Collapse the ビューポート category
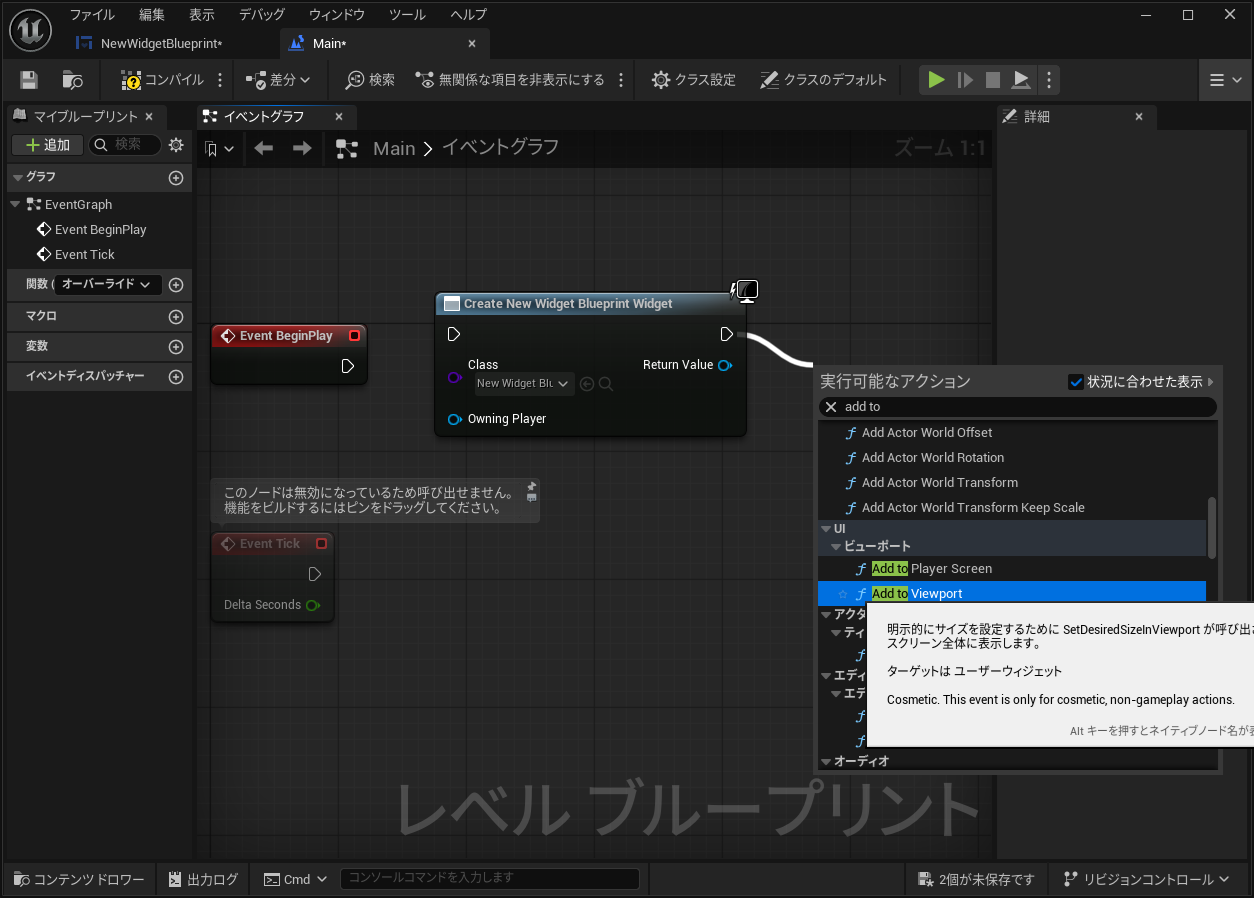1254x898 pixels. (836, 547)
